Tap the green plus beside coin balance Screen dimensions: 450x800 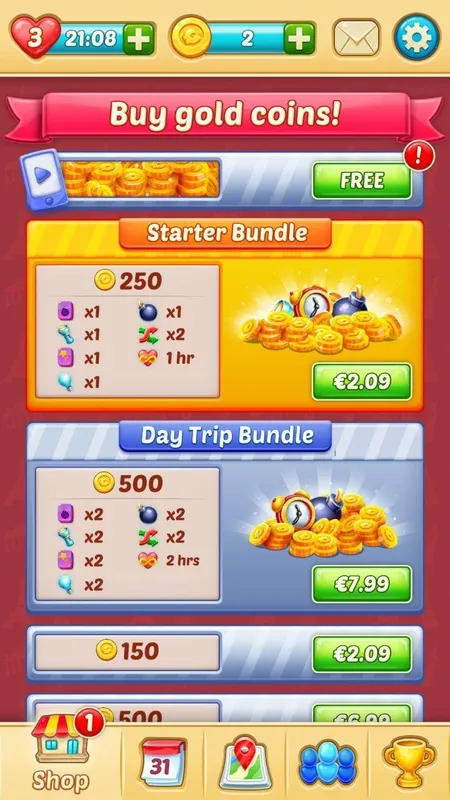[x=299, y=38]
